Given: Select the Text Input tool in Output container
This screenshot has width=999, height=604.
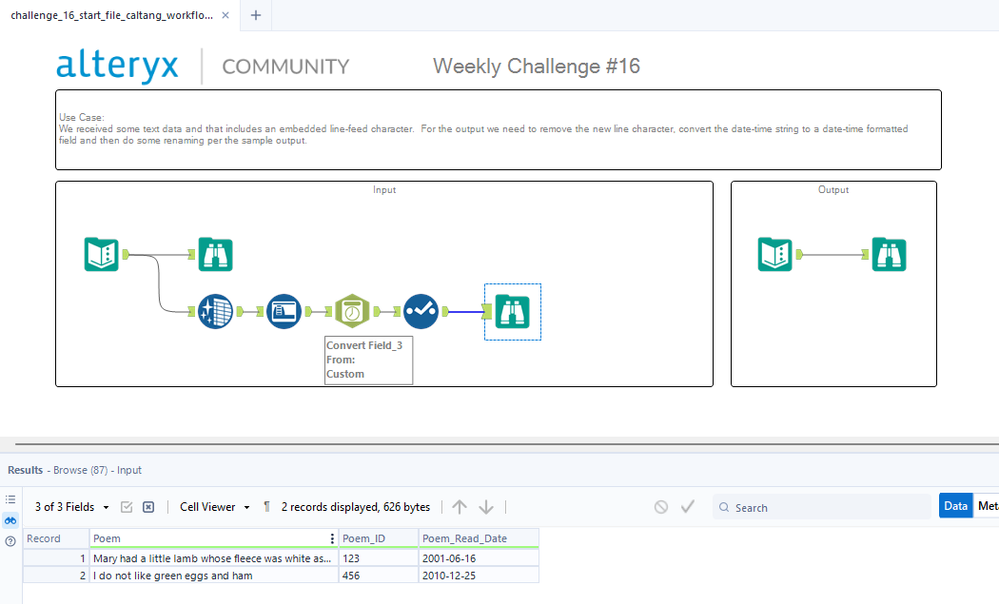Looking at the screenshot, I should tap(775, 254).
